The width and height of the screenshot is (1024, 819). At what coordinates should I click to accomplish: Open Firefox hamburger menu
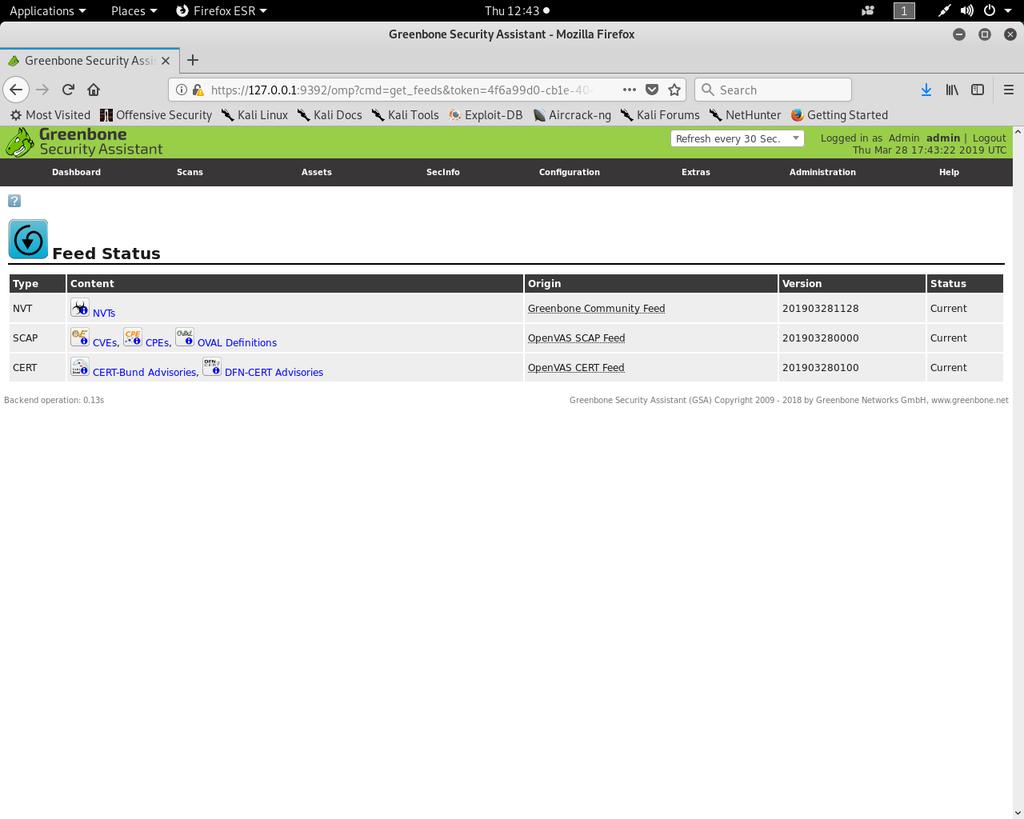tap(1009, 89)
